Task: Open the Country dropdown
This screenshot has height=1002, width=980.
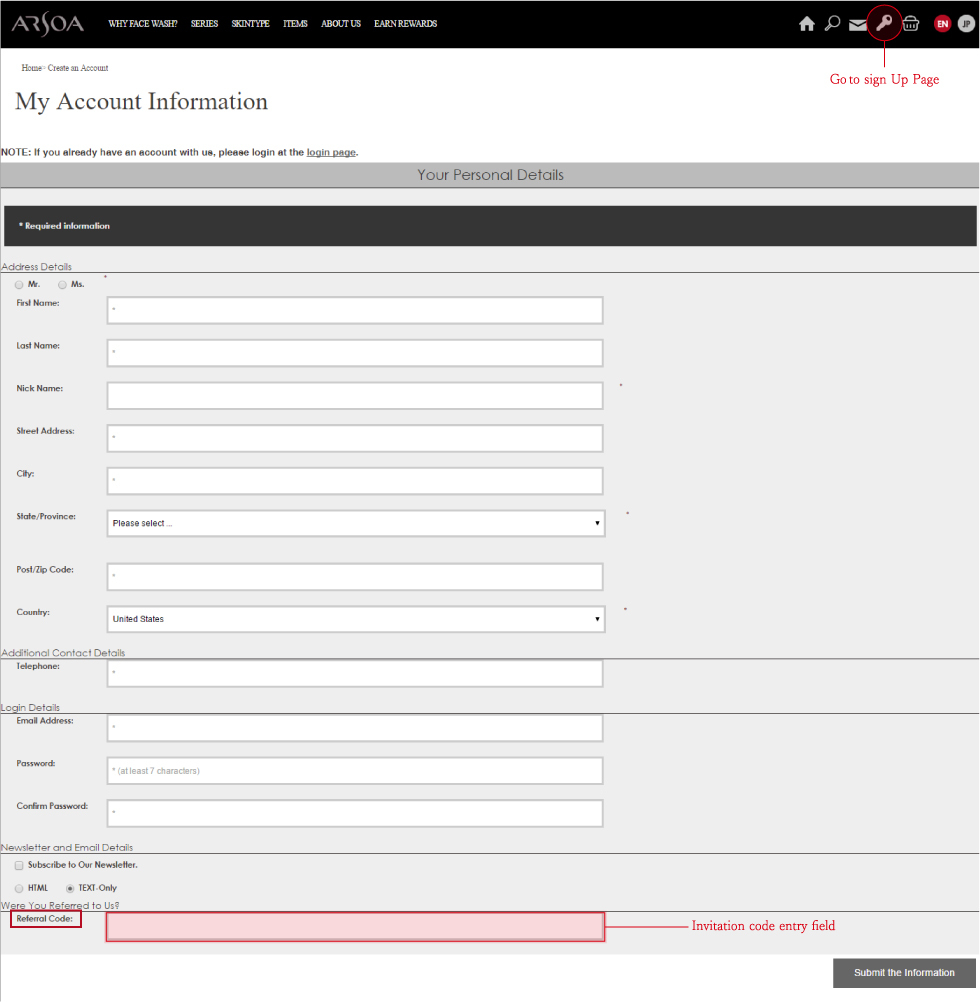Action: 356,619
